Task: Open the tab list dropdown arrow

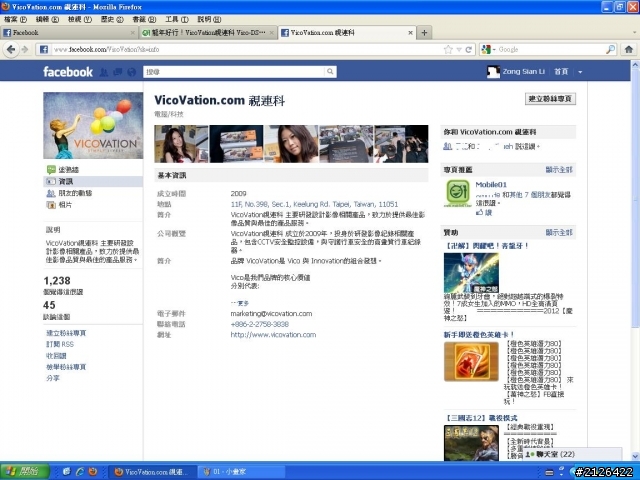Action: coord(634,32)
